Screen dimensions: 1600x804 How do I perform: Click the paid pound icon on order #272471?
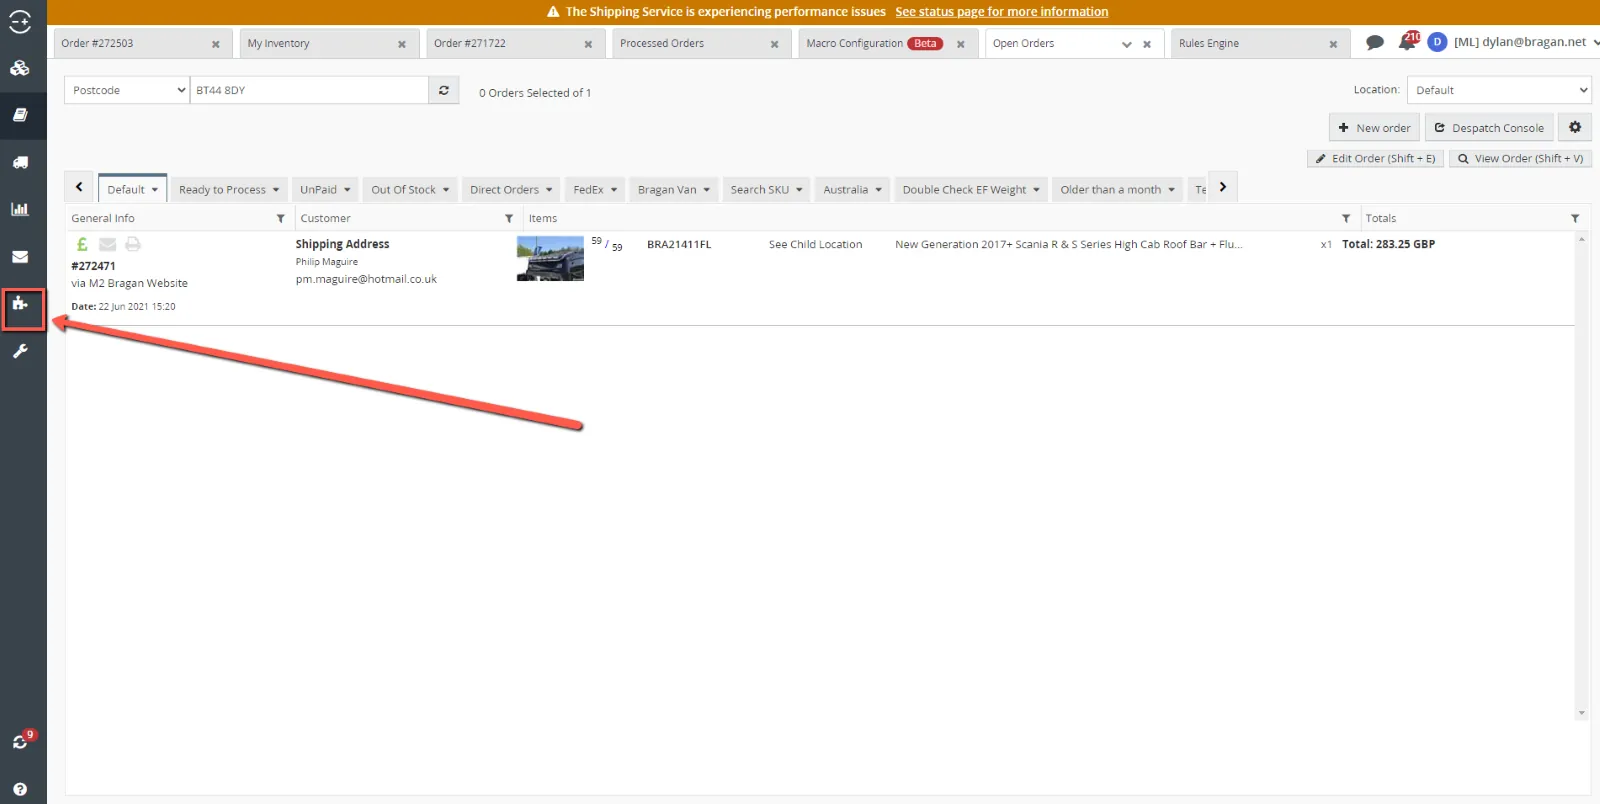(82, 244)
